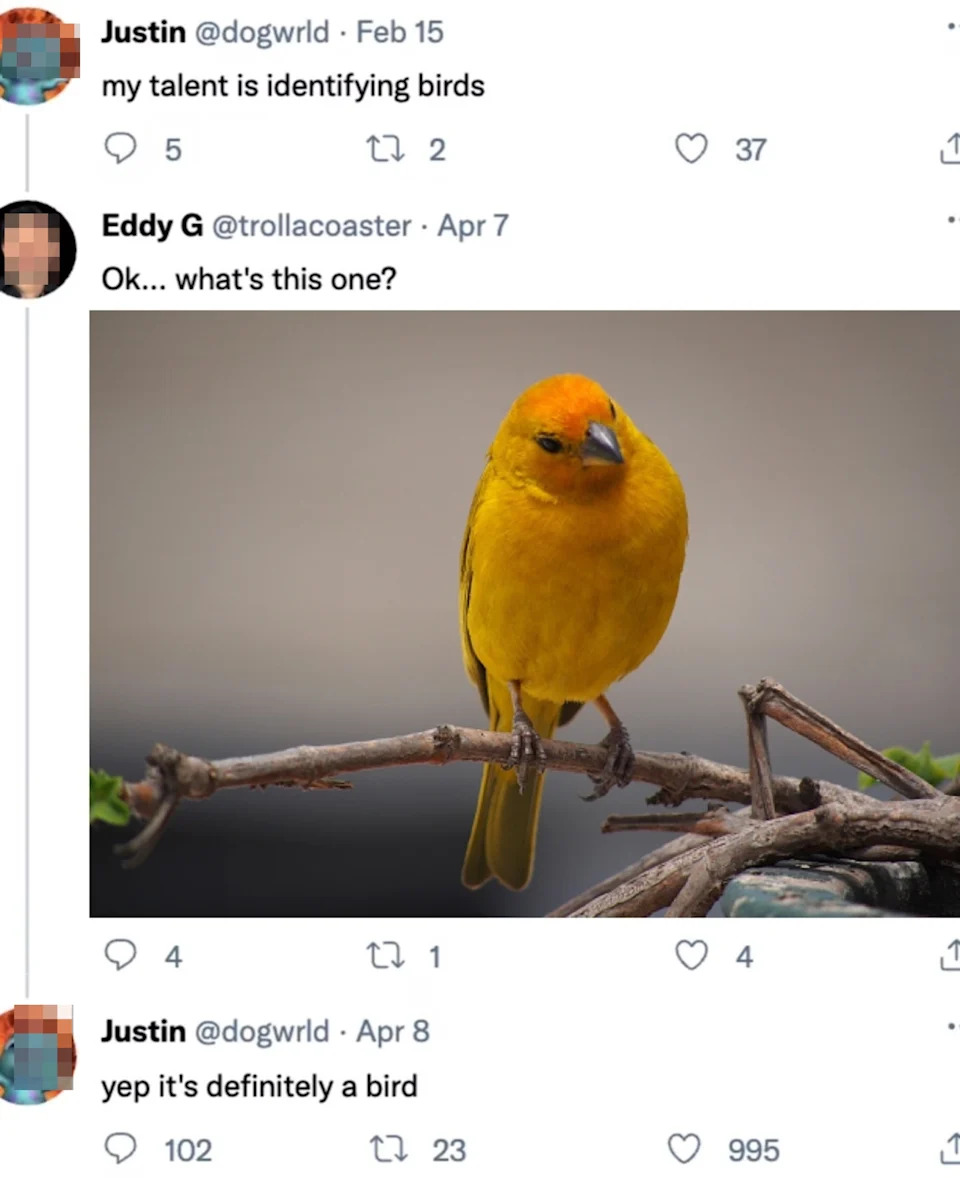Like the tweet with 995 likes

point(685,1149)
